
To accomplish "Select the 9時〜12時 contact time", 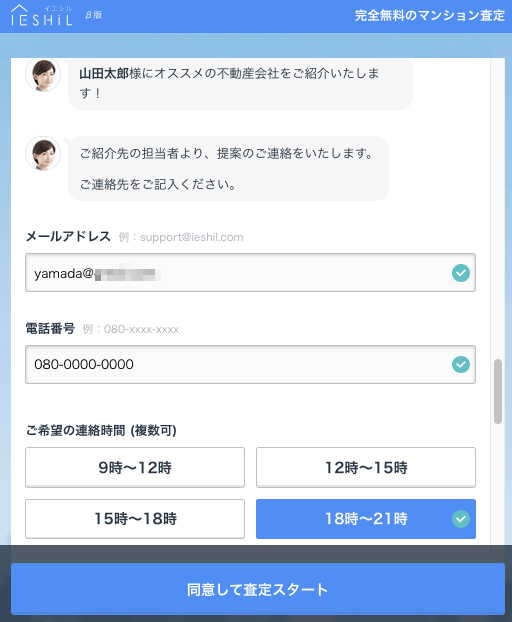I will [x=135, y=467].
